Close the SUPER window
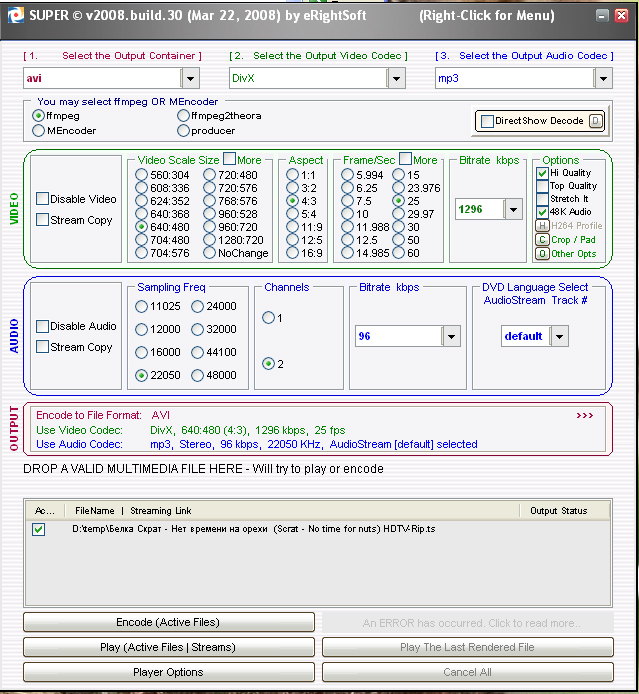This screenshot has width=639, height=694. 621,16
